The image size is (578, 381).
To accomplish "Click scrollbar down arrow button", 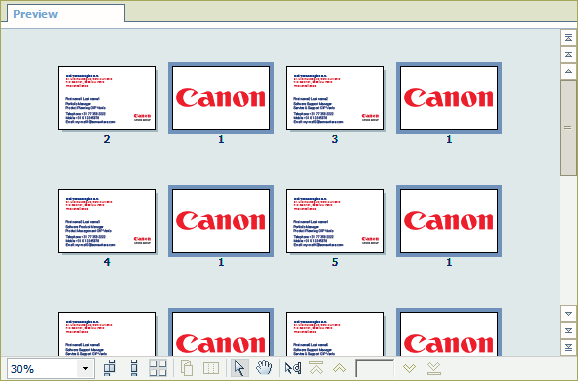I will [568, 314].
